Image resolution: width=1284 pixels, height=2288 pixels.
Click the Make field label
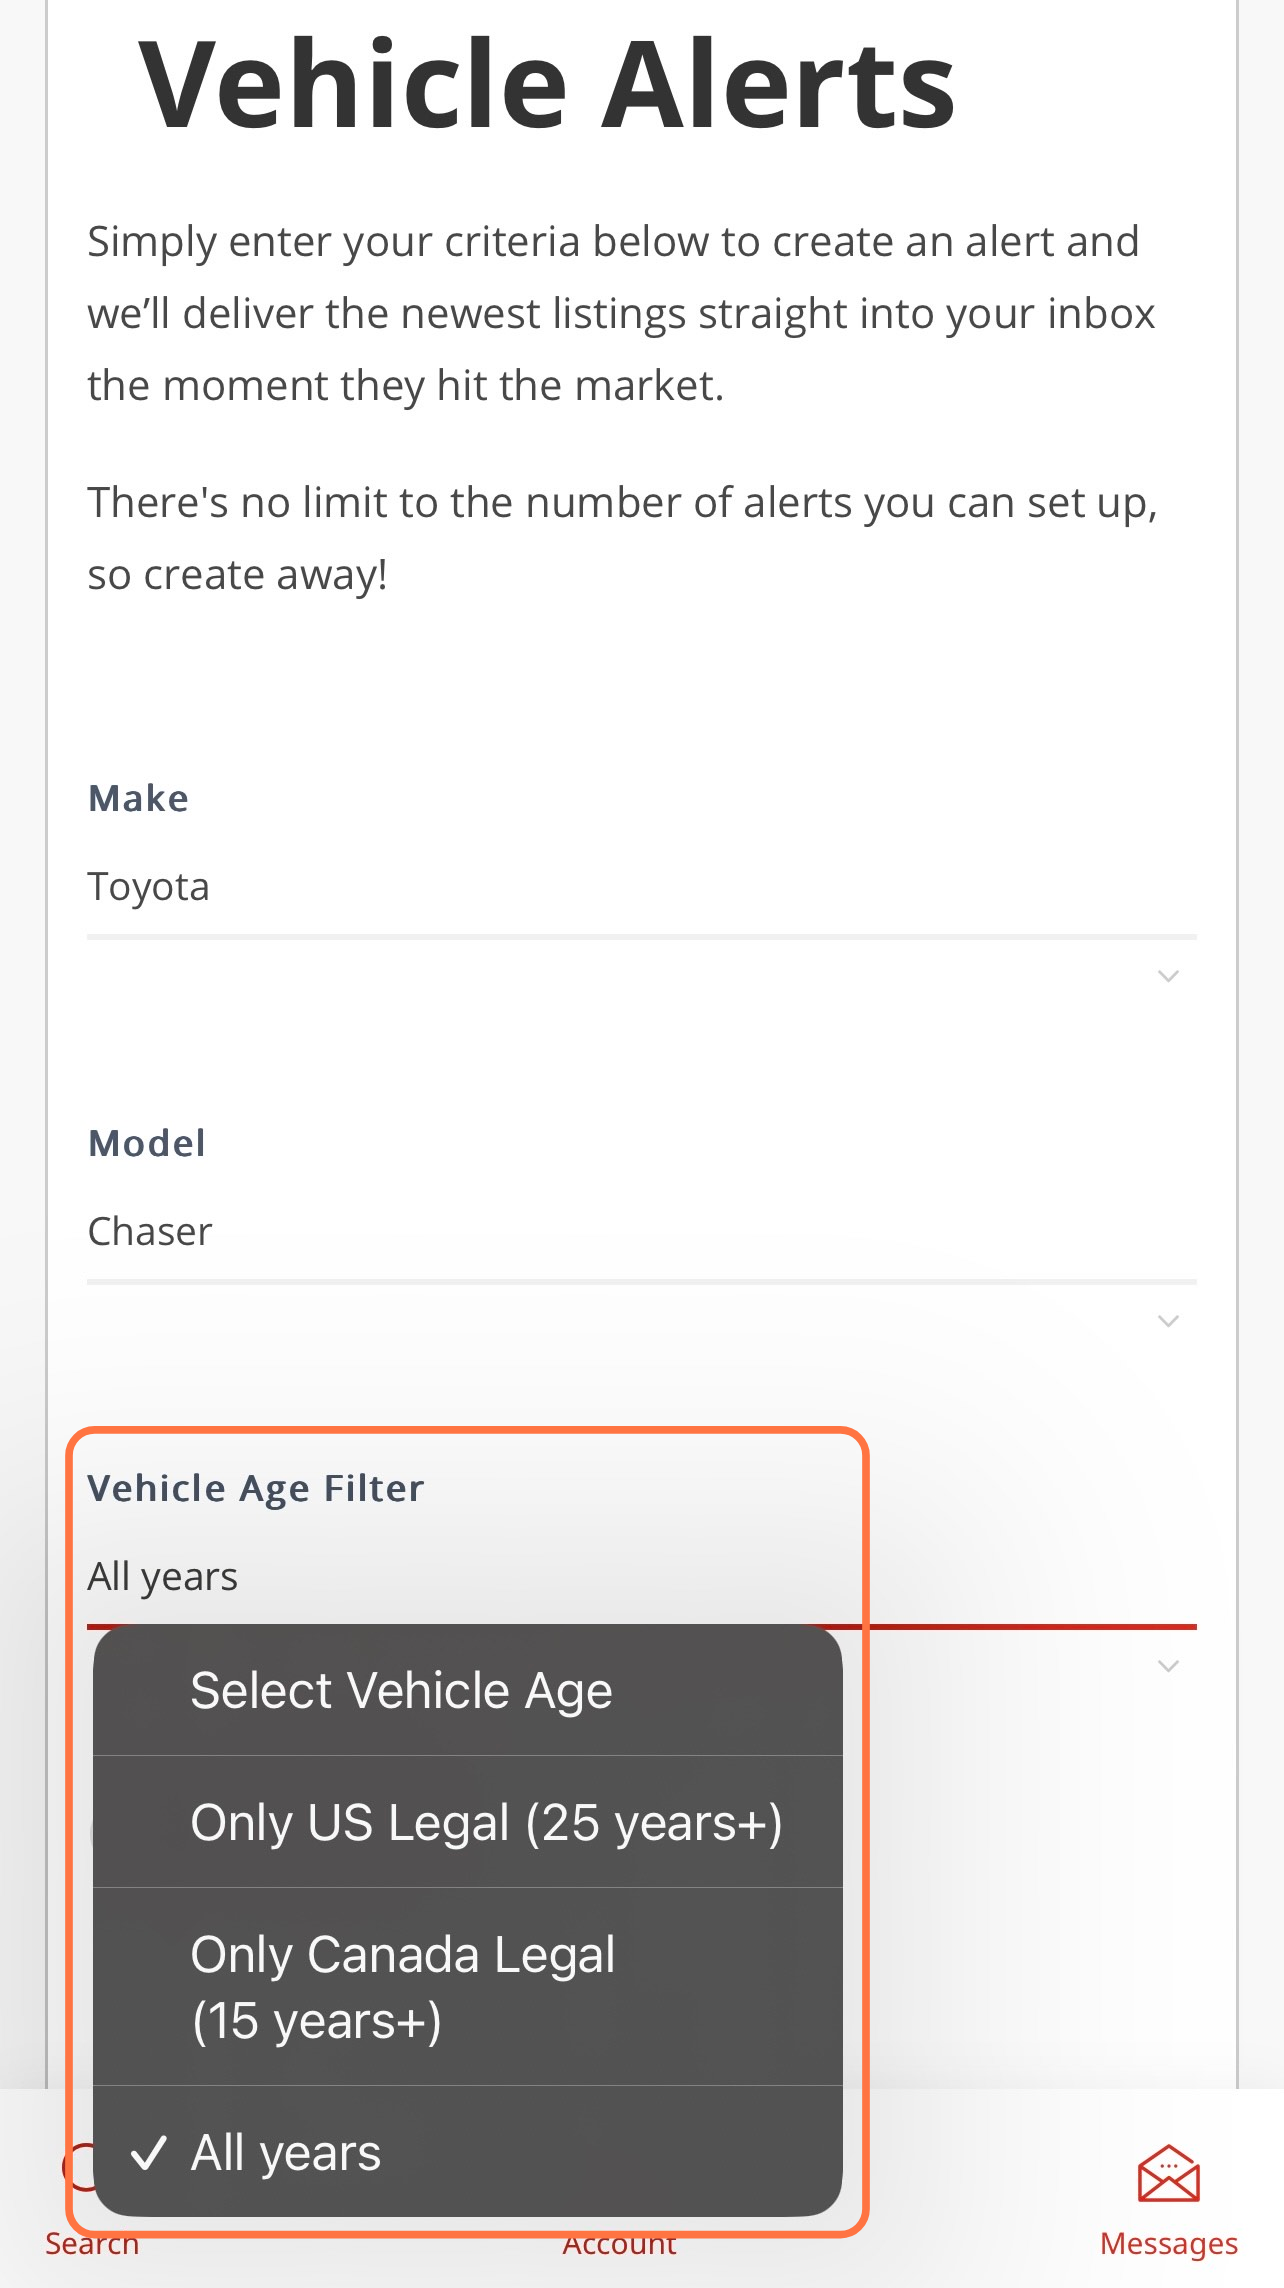(x=139, y=798)
